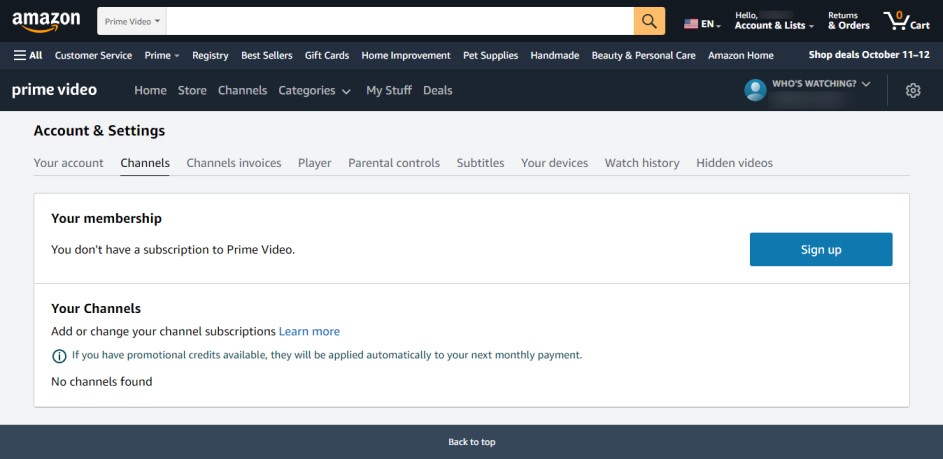This screenshot has width=943, height=459.
Task: Open Prime Video Store
Action: 192,90
